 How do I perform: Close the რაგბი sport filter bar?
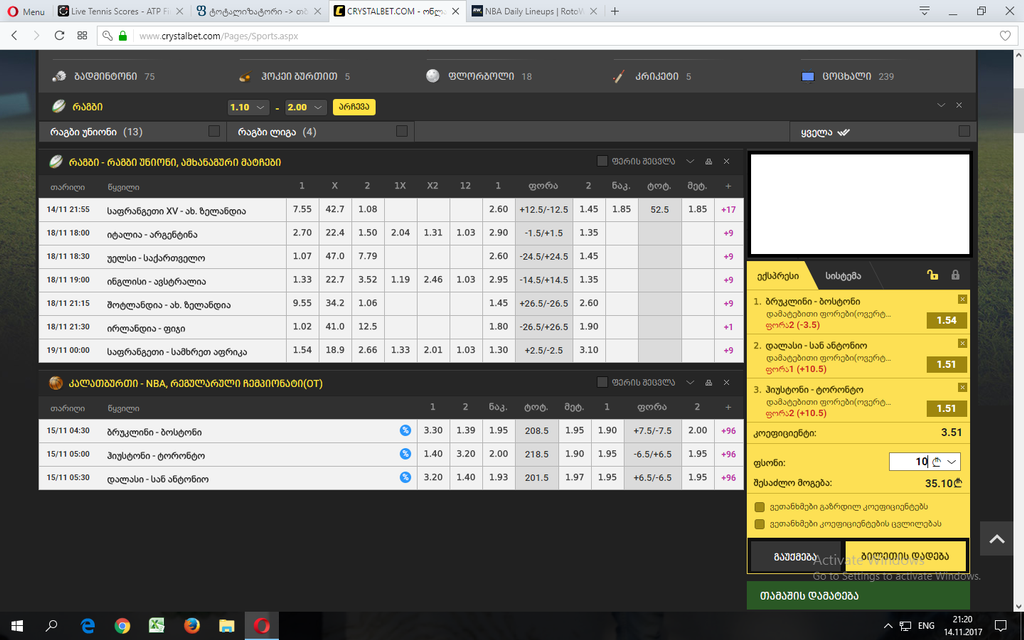959,105
